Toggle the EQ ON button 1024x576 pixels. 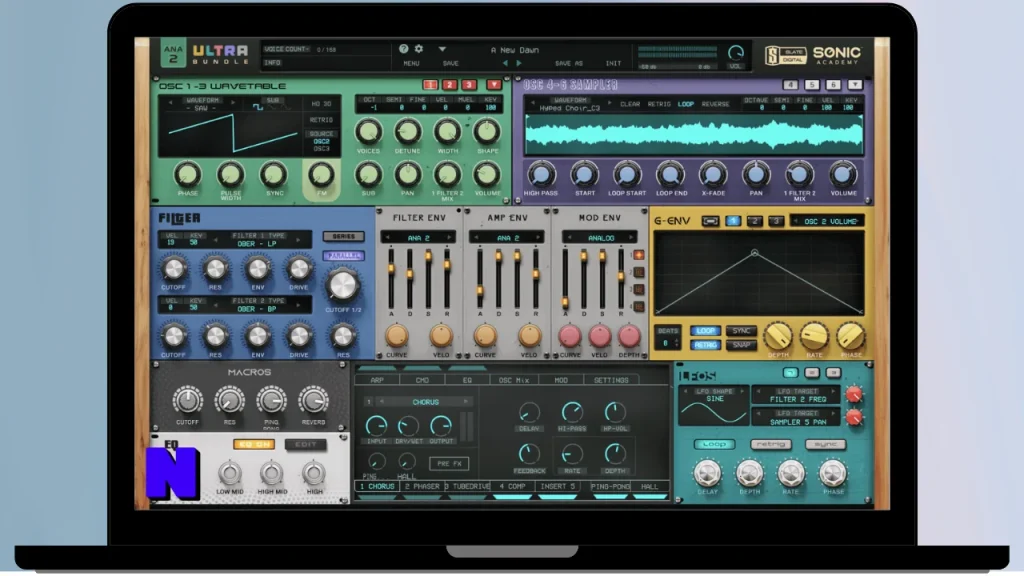[254, 444]
